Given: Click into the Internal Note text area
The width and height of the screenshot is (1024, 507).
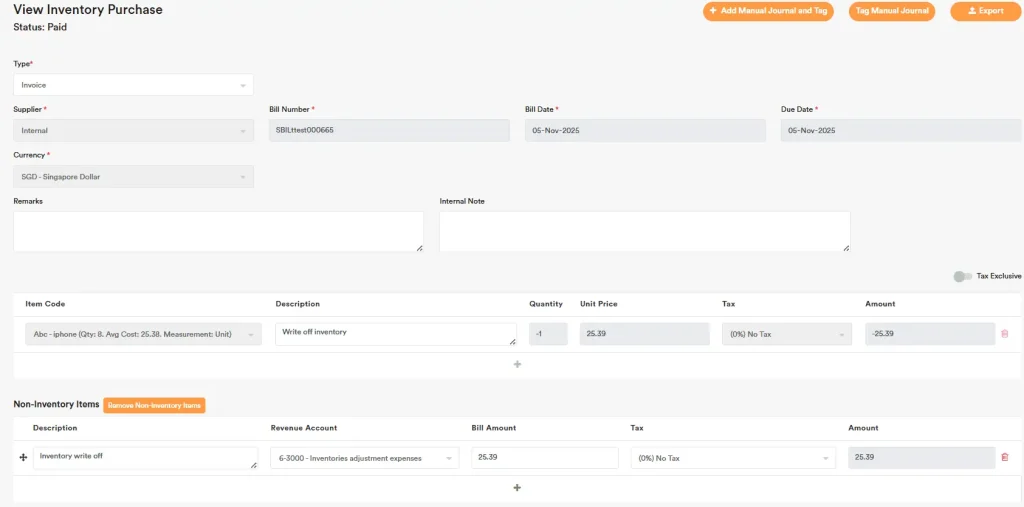Looking at the screenshot, I should pyautogui.click(x=644, y=231).
